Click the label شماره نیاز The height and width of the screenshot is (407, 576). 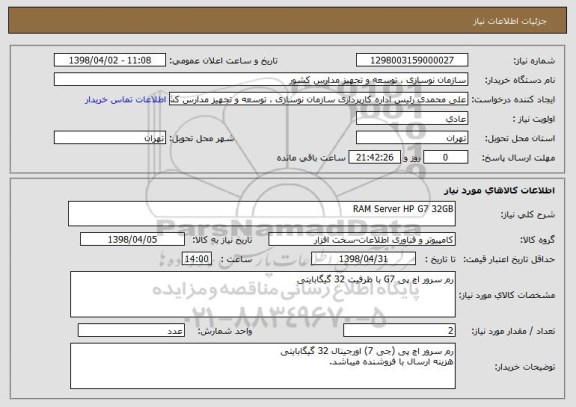(x=534, y=61)
